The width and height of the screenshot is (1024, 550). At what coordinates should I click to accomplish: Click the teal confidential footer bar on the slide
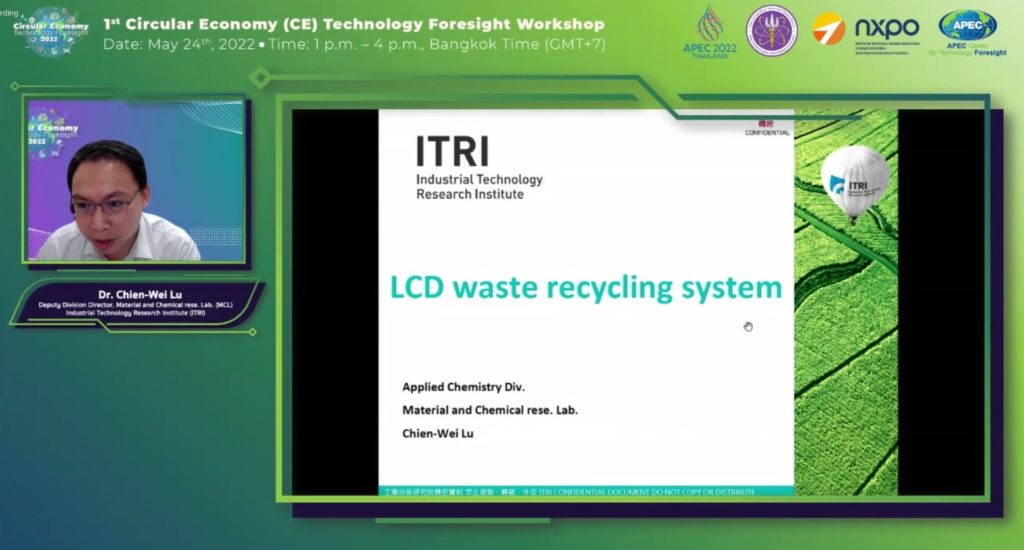coord(586,492)
